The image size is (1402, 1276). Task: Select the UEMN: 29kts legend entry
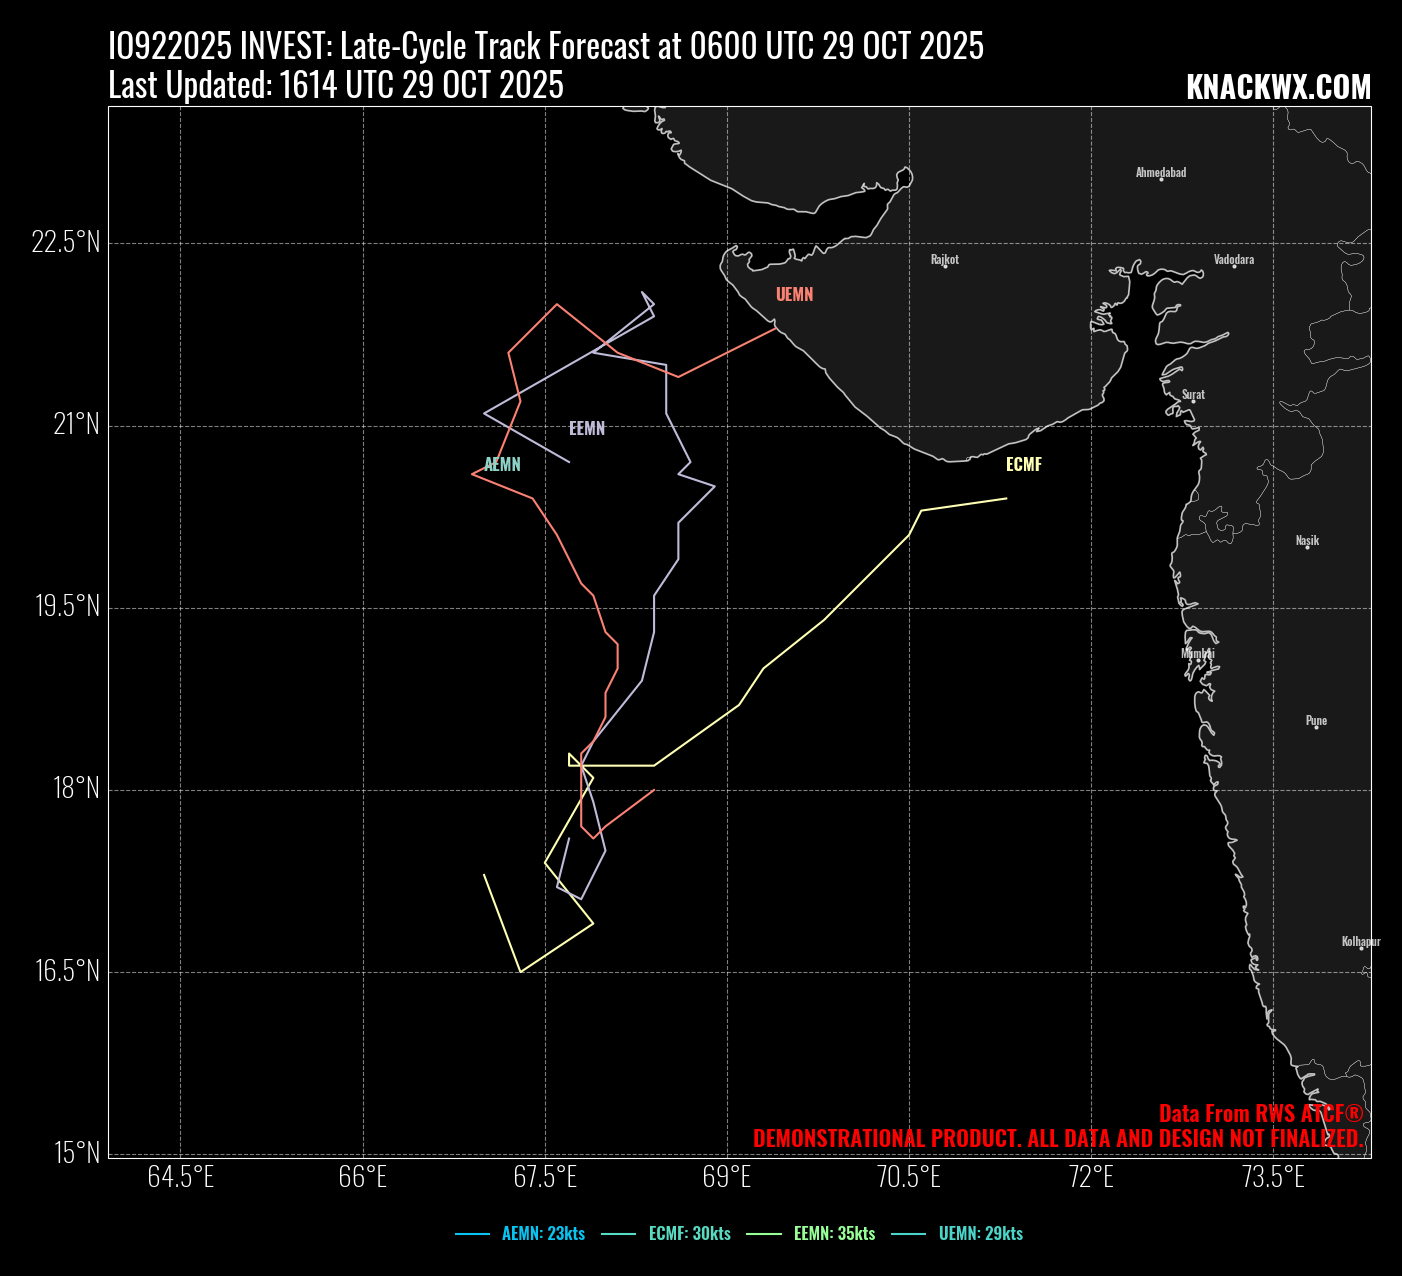tap(980, 1234)
